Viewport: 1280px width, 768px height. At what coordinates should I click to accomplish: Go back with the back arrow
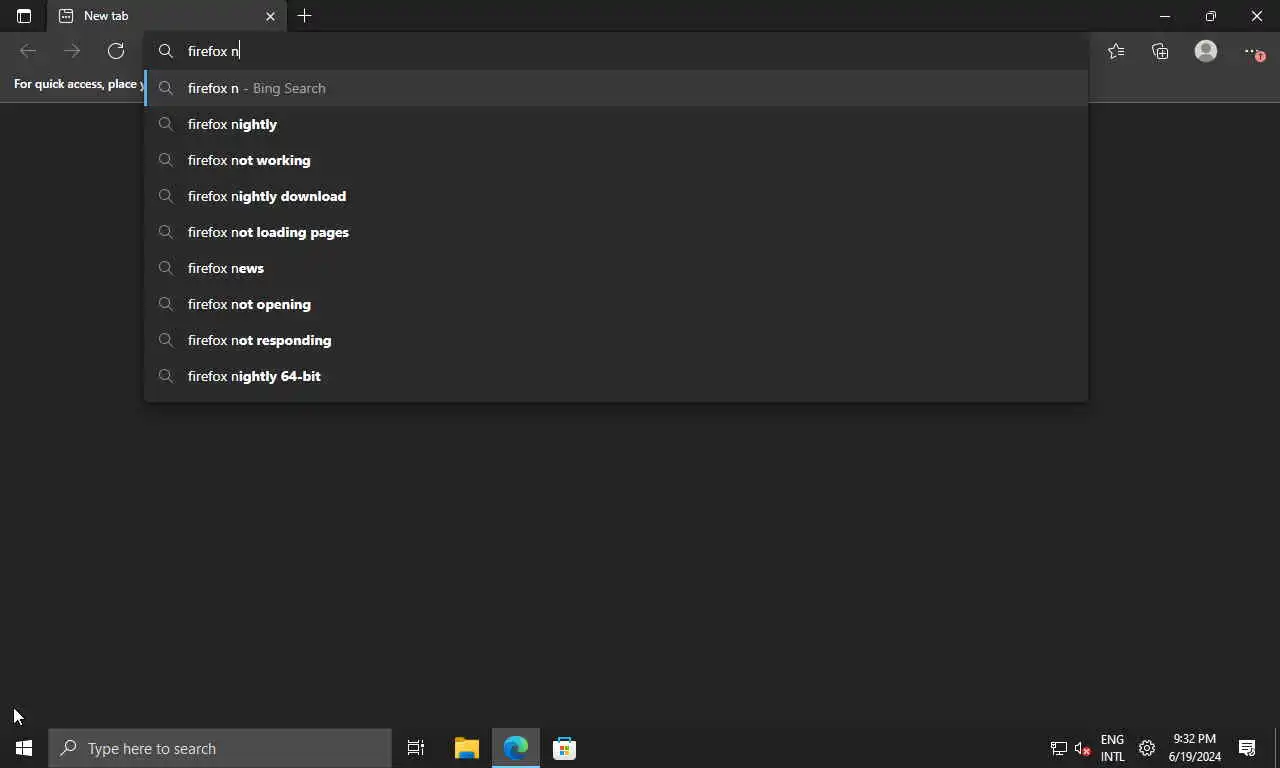(28, 51)
